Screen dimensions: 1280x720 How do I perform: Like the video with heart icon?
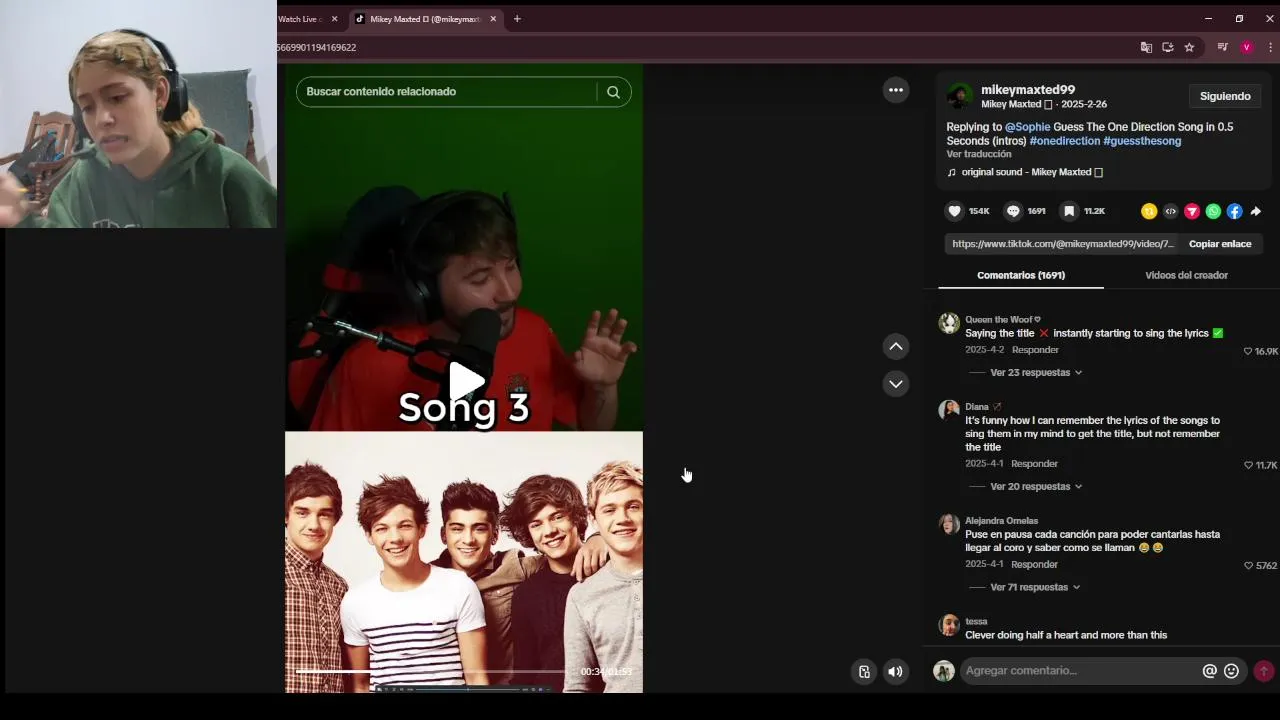(x=955, y=211)
